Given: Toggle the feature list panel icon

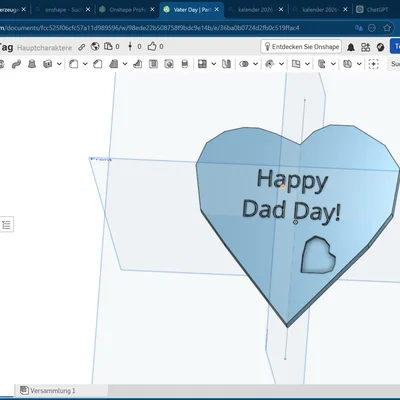Looking at the screenshot, I should click(x=6, y=225).
